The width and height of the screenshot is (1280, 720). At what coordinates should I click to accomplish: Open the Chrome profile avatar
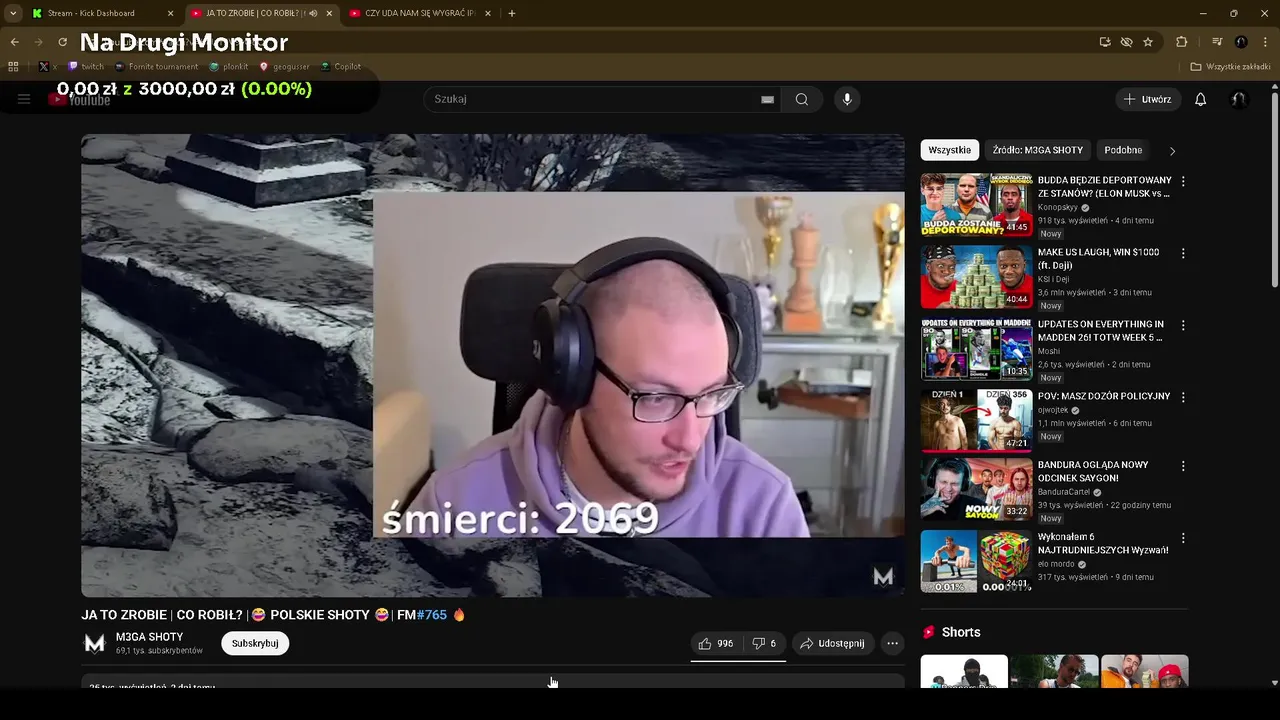tap(1241, 42)
